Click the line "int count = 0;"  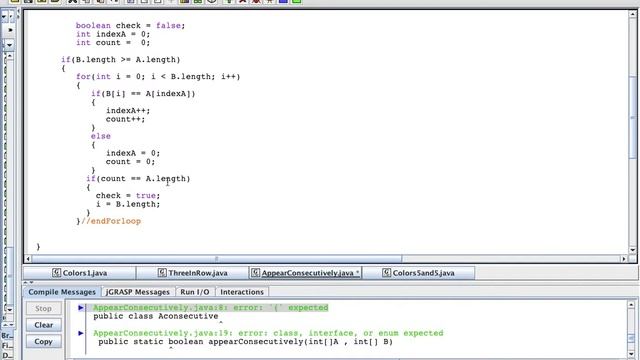(113, 43)
